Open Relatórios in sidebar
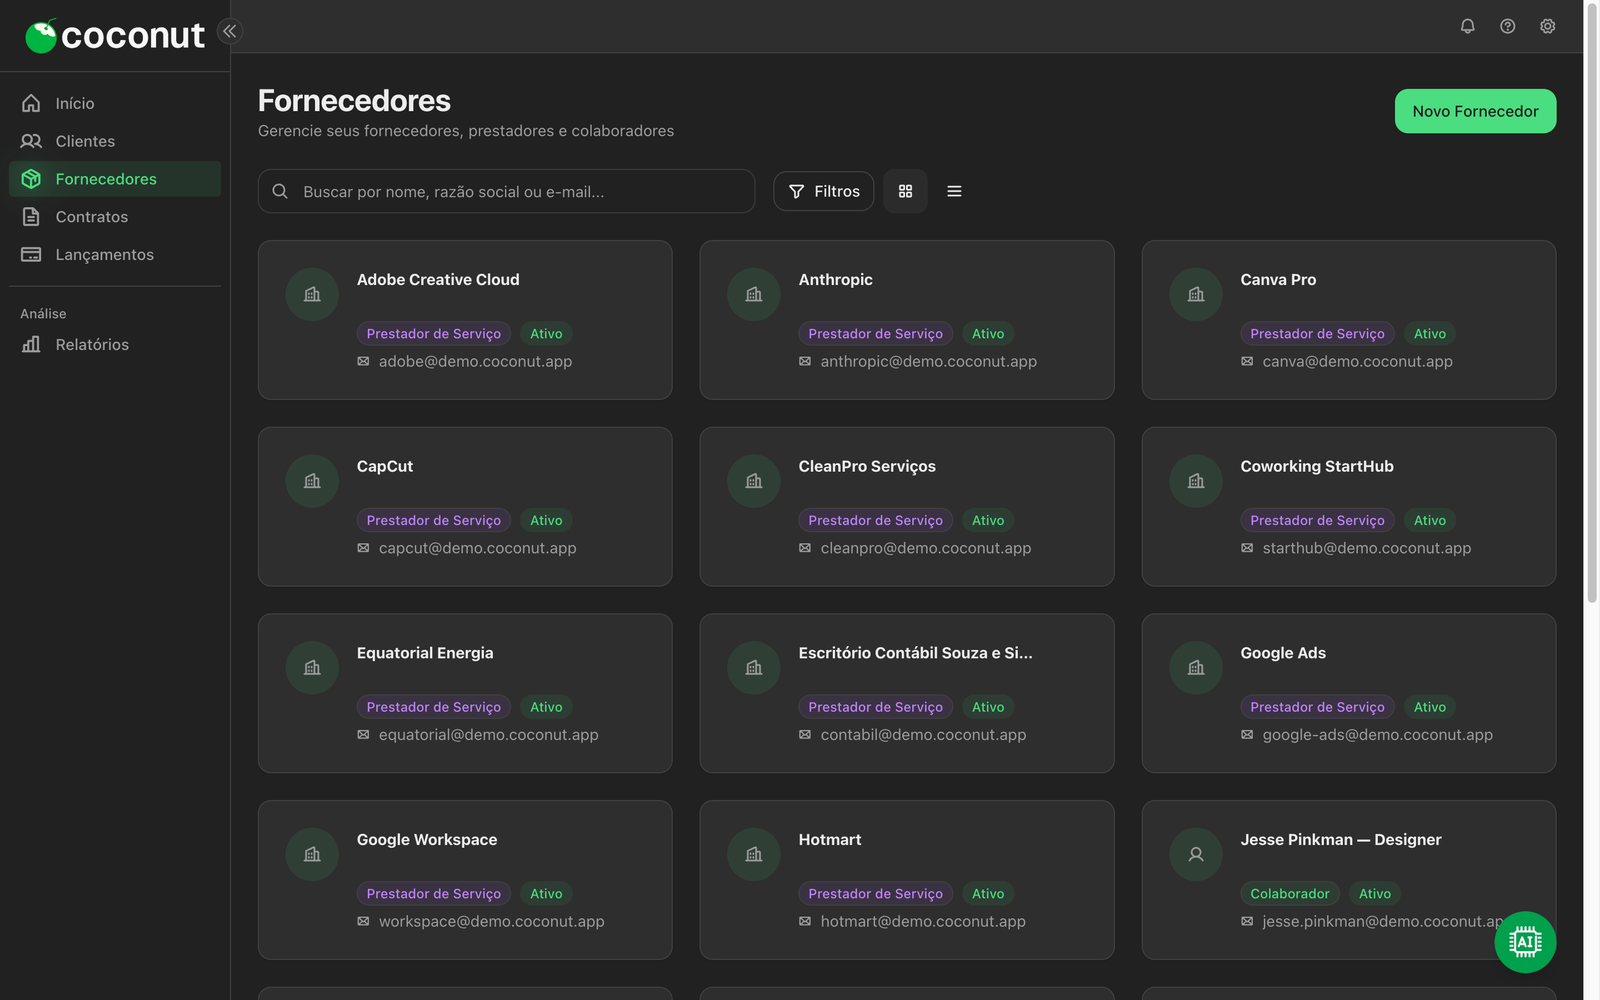 (115, 345)
